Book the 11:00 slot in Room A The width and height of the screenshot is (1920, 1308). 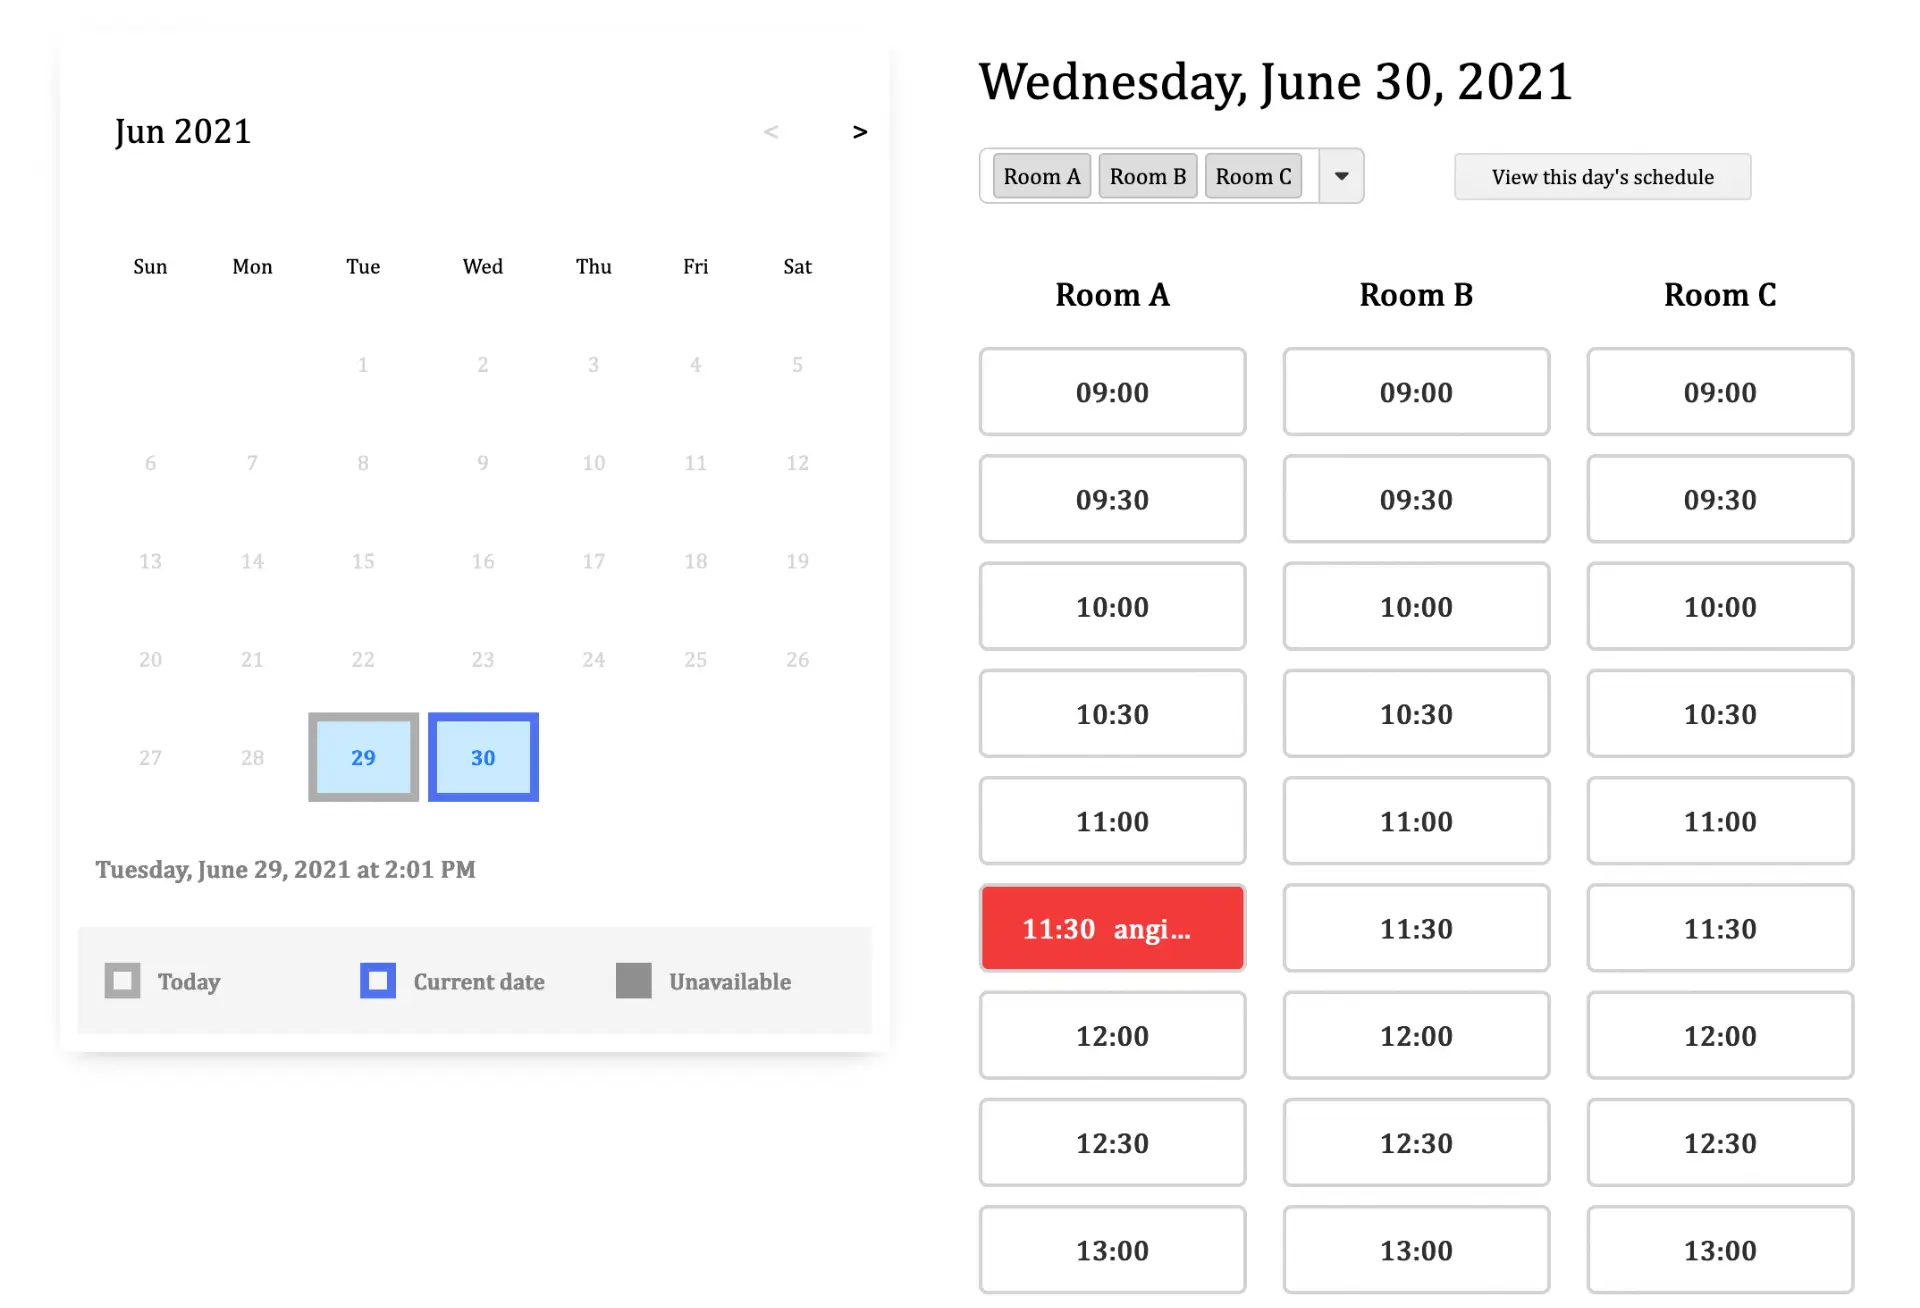(1112, 821)
